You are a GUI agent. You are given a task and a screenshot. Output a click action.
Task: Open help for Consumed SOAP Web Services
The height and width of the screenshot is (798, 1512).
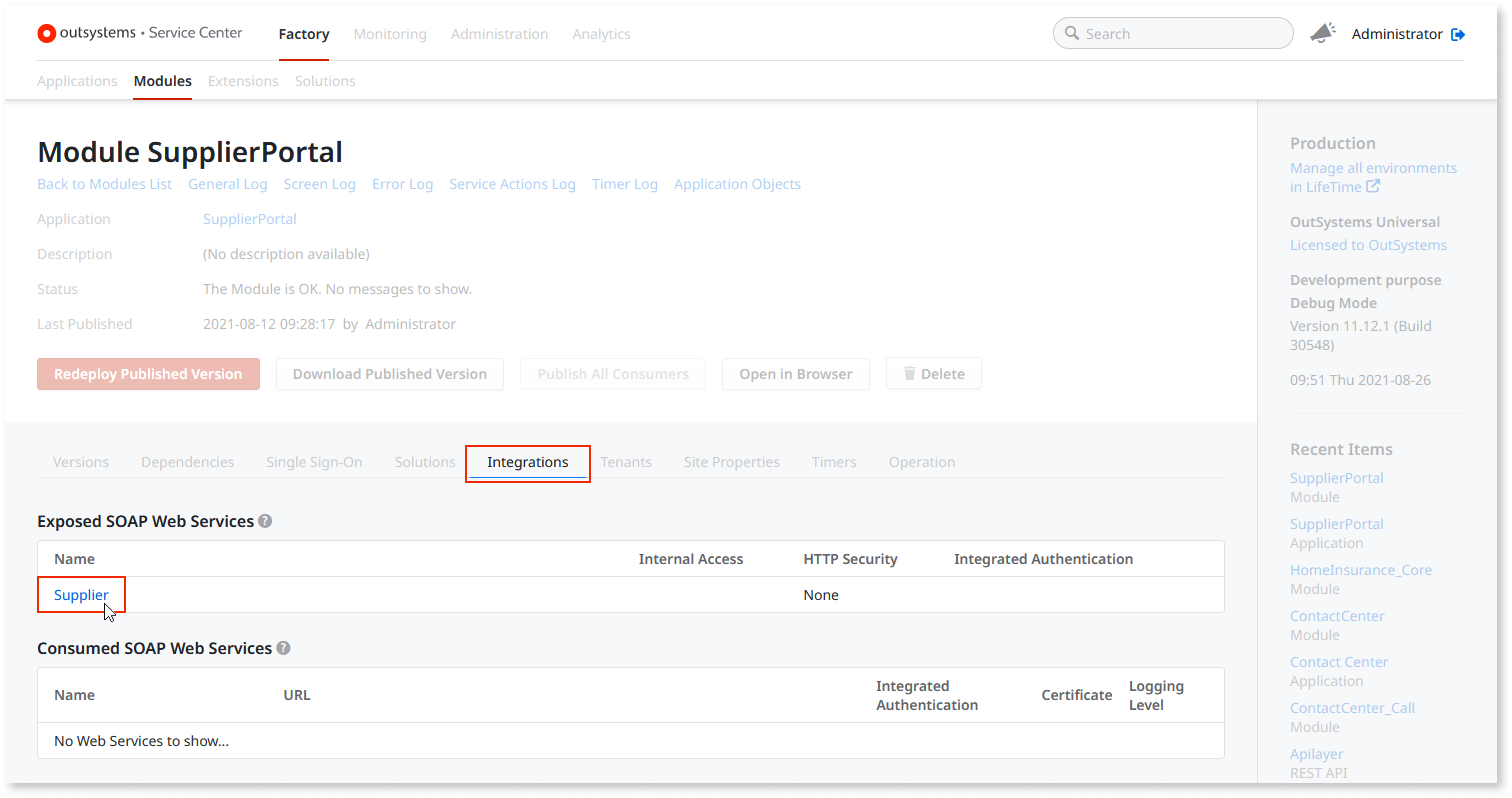(283, 648)
